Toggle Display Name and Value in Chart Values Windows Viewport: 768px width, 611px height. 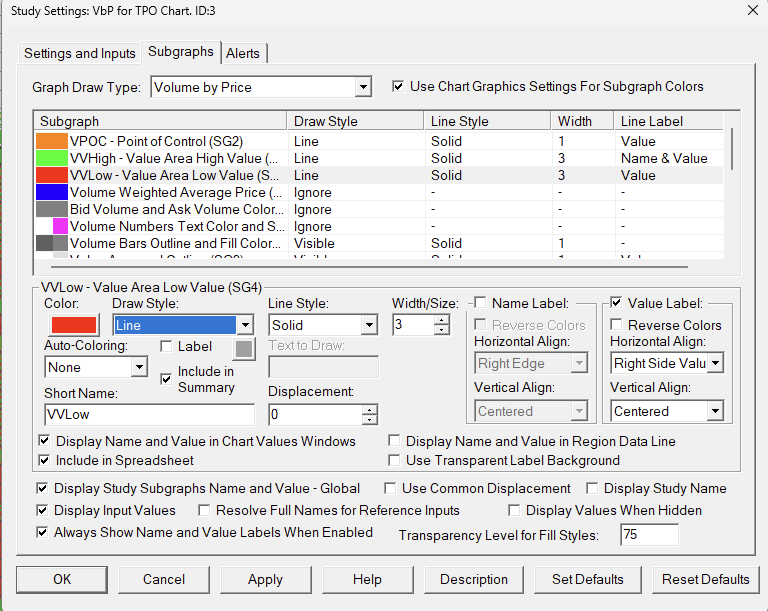[x=44, y=440]
